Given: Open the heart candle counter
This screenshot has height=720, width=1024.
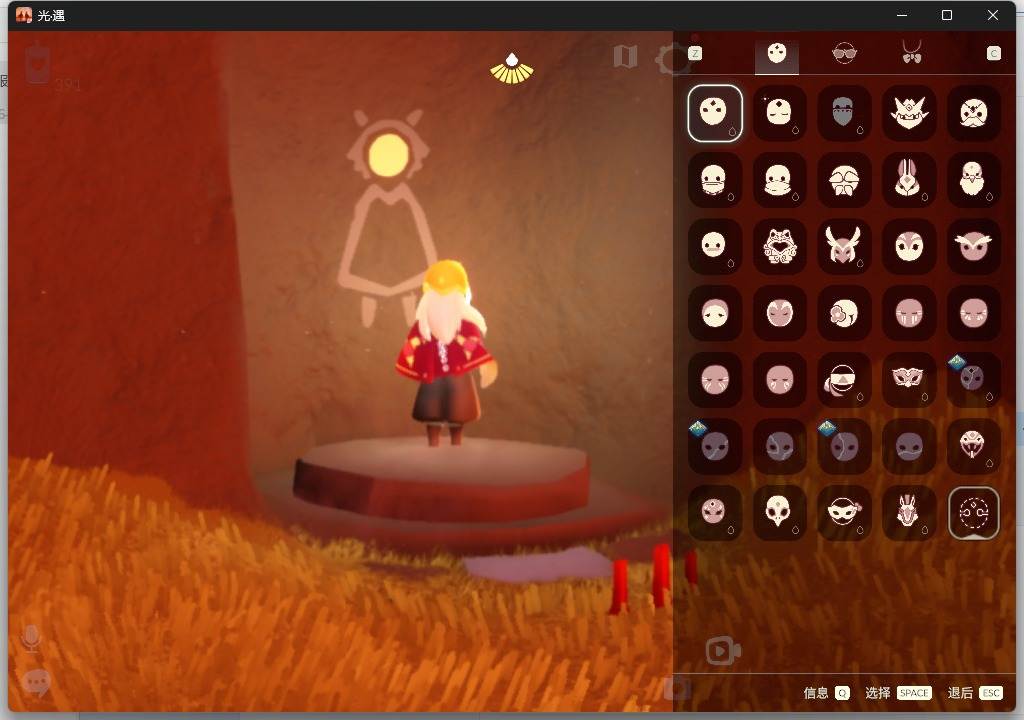Looking at the screenshot, I should coord(39,64).
